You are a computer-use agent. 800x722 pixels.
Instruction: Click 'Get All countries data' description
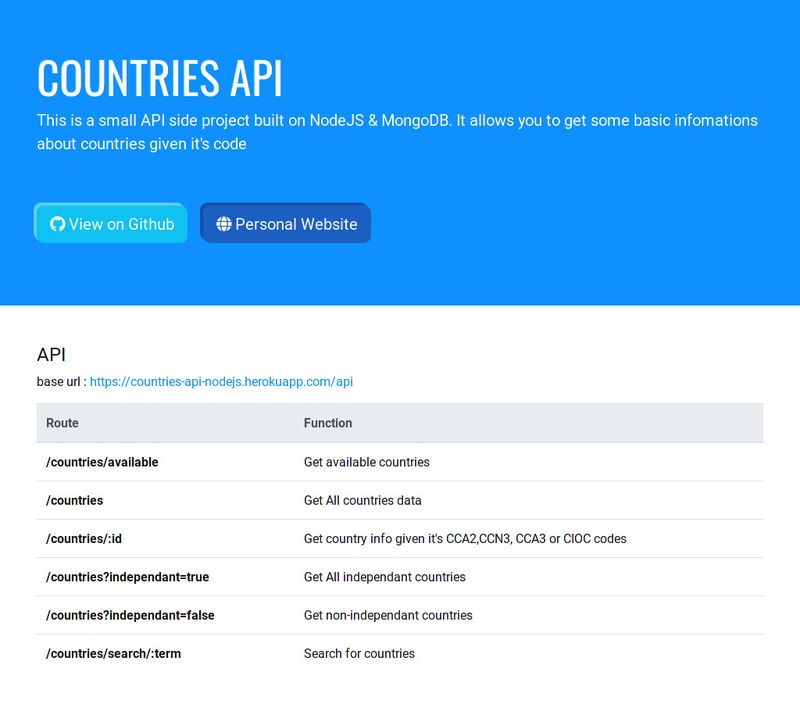coord(363,500)
